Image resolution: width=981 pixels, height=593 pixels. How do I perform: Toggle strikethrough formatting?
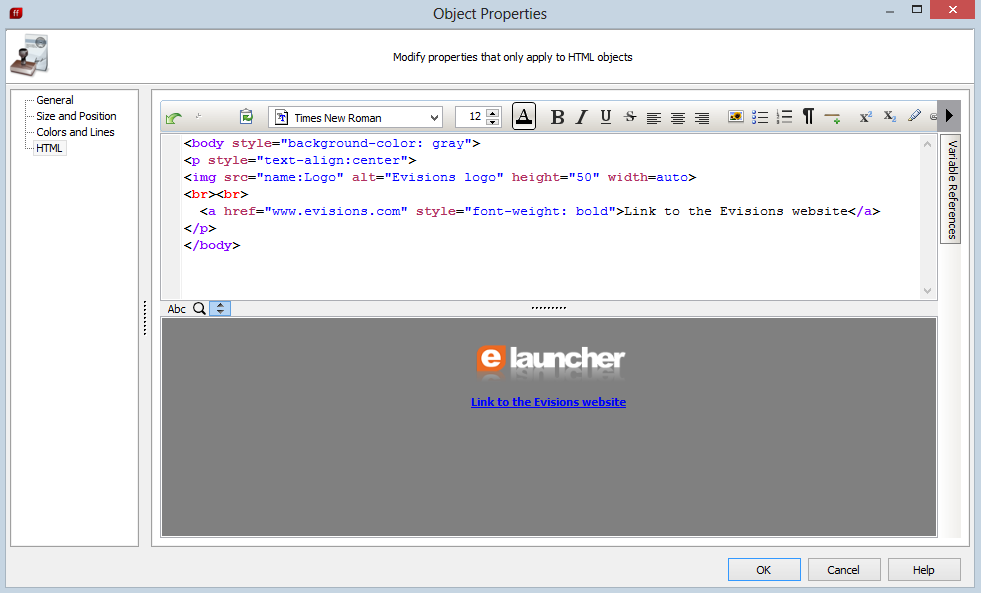coord(630,117)
